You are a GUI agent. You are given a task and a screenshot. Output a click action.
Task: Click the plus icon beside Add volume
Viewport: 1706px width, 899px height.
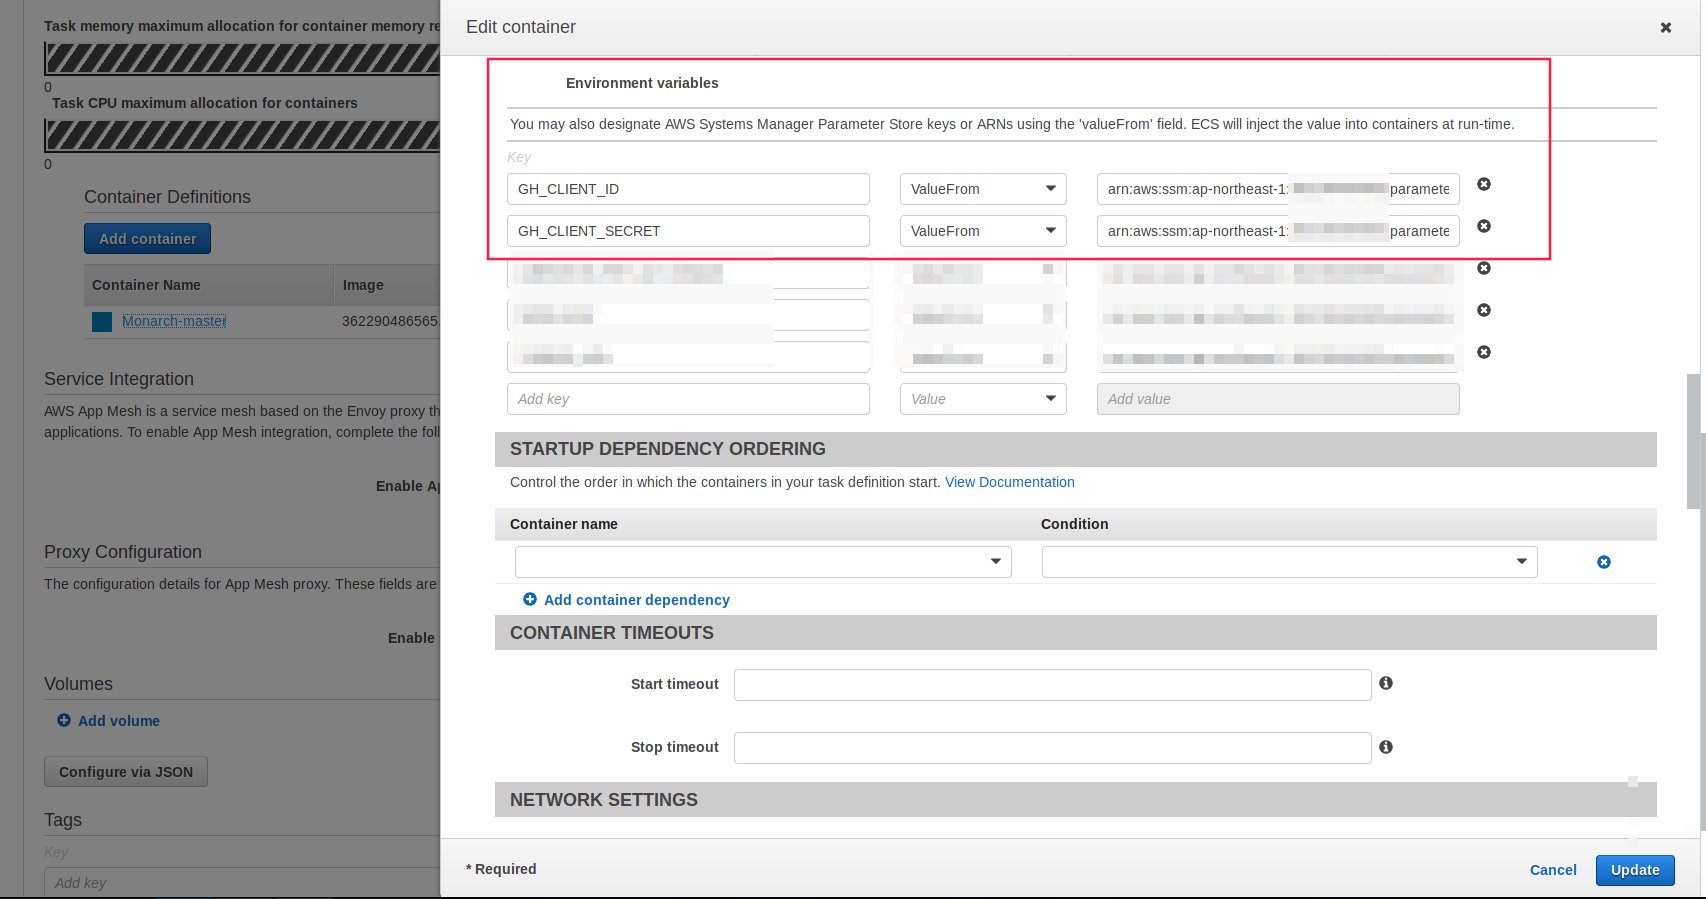point(64,720)
